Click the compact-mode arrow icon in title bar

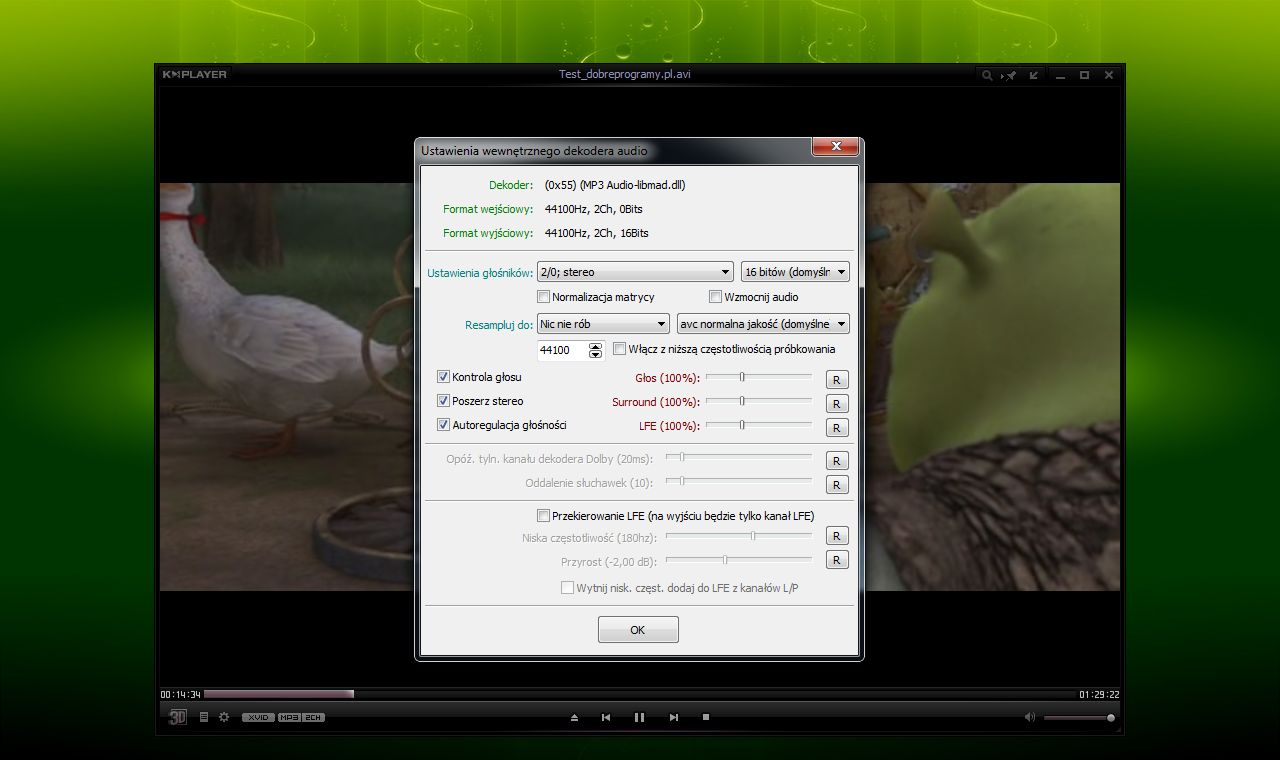click(x=1034, y=75)
